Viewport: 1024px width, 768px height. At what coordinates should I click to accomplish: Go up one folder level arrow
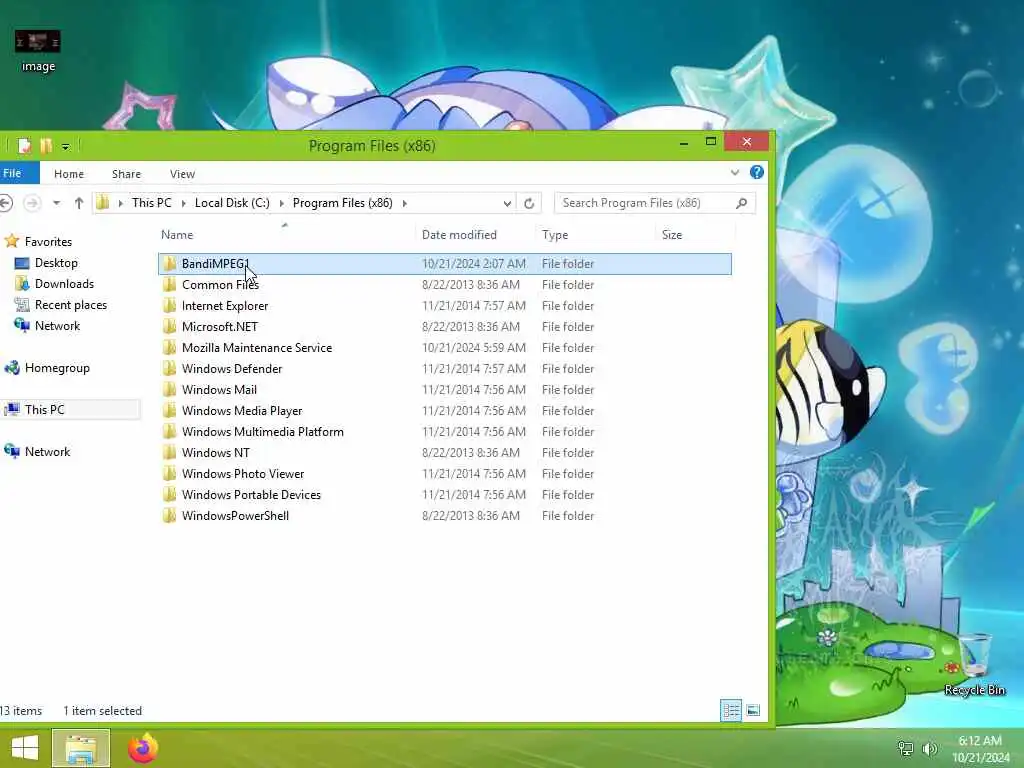(79, 203)
